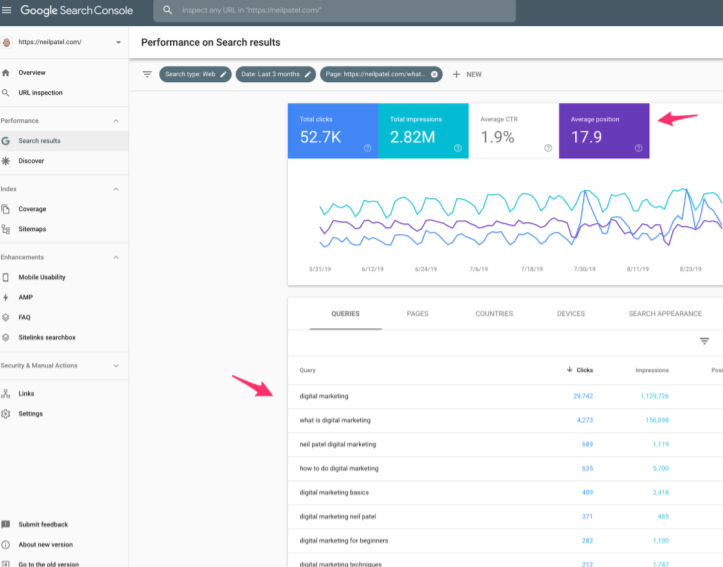Open Settings in sidebar
The width and height of the screenshot is (723, 567).
pyautogui.click(x=30, y=414)
